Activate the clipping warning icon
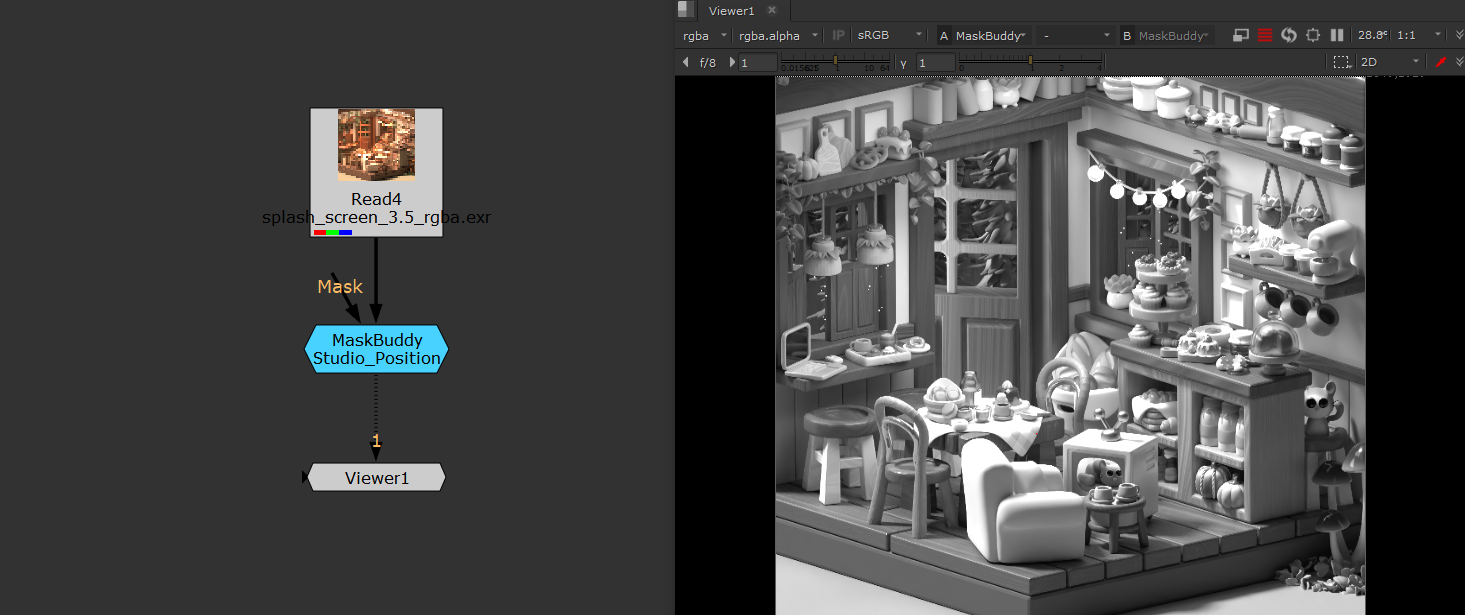 click(x=1265, y=35)
